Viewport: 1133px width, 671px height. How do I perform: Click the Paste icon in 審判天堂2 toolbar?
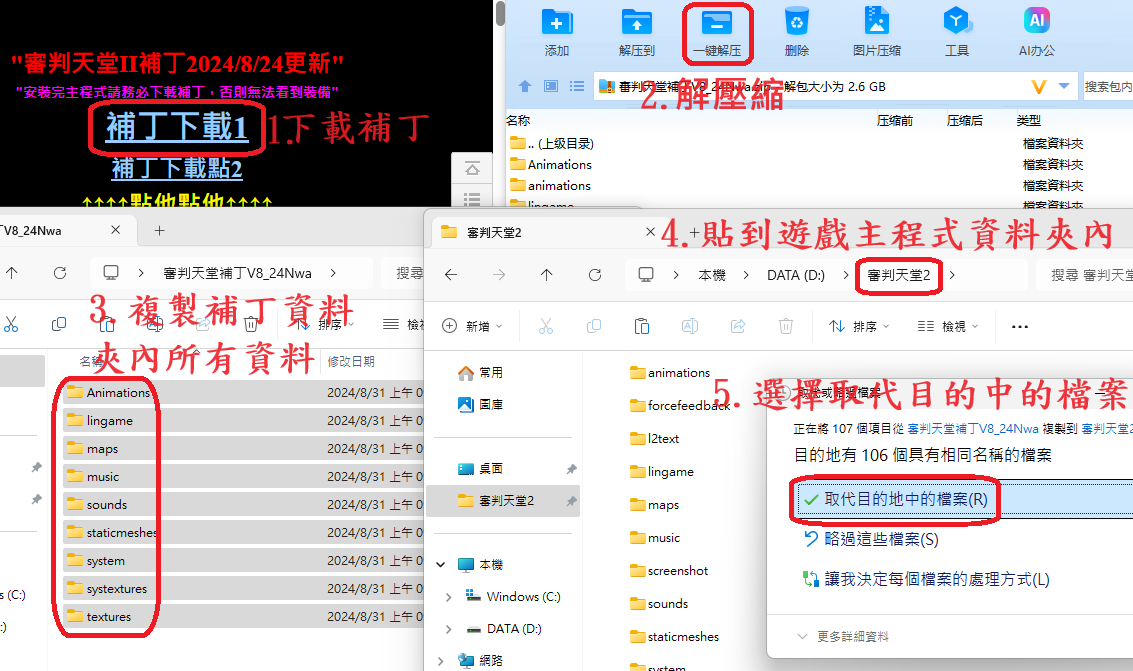[x=642, y=326]
